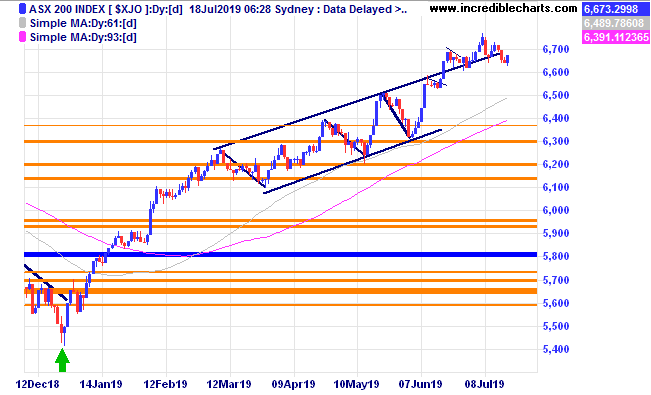Click the 08Jul19 date axis label

pos(485,384)
